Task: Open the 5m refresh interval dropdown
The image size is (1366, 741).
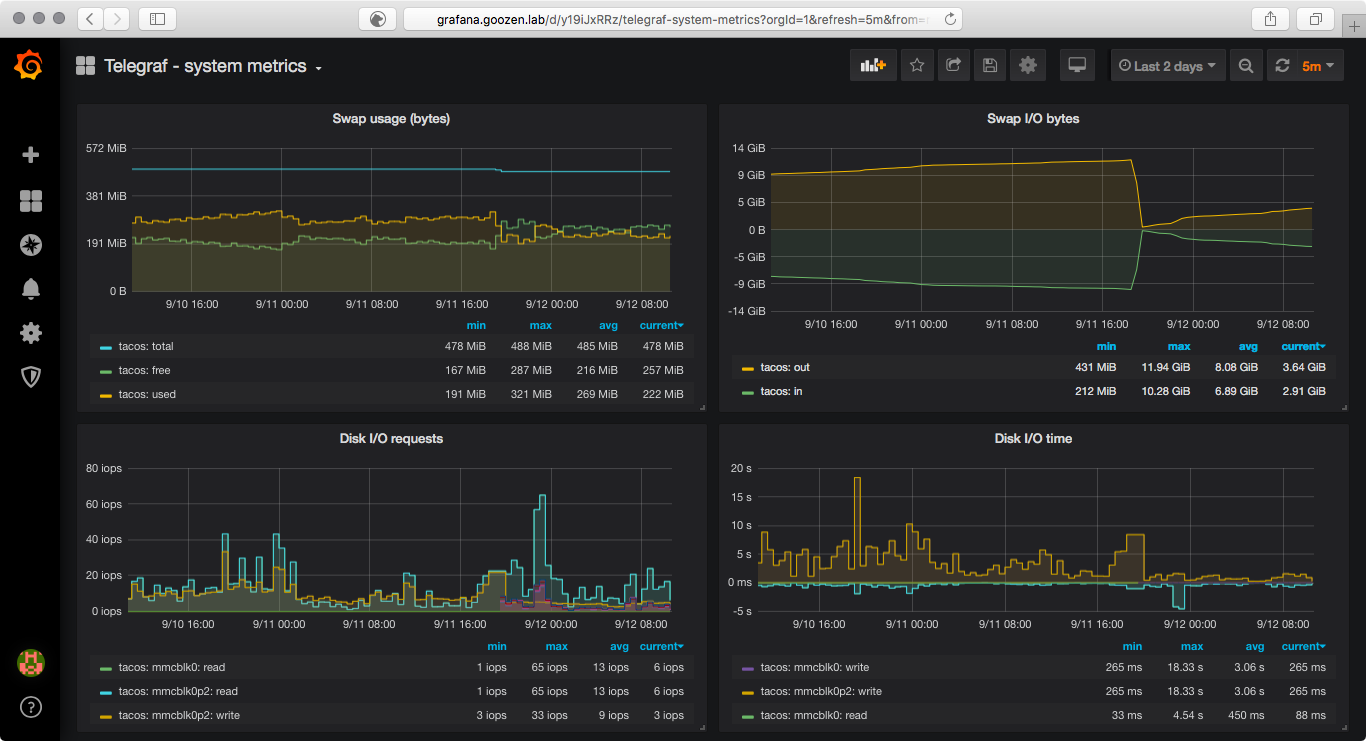Action: (x=1319, y=66)
